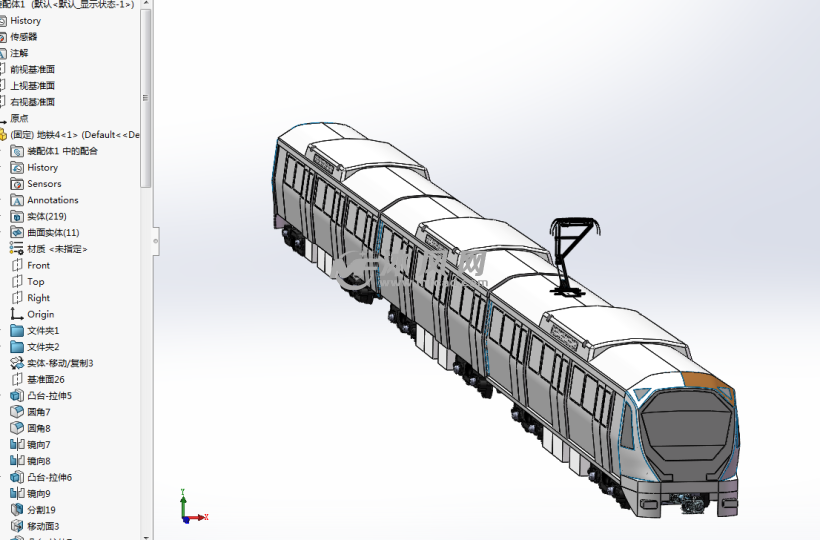Click the 曲面实体(11) surface bodies icon
Screen dimensions: 820x540
point(17,233)
